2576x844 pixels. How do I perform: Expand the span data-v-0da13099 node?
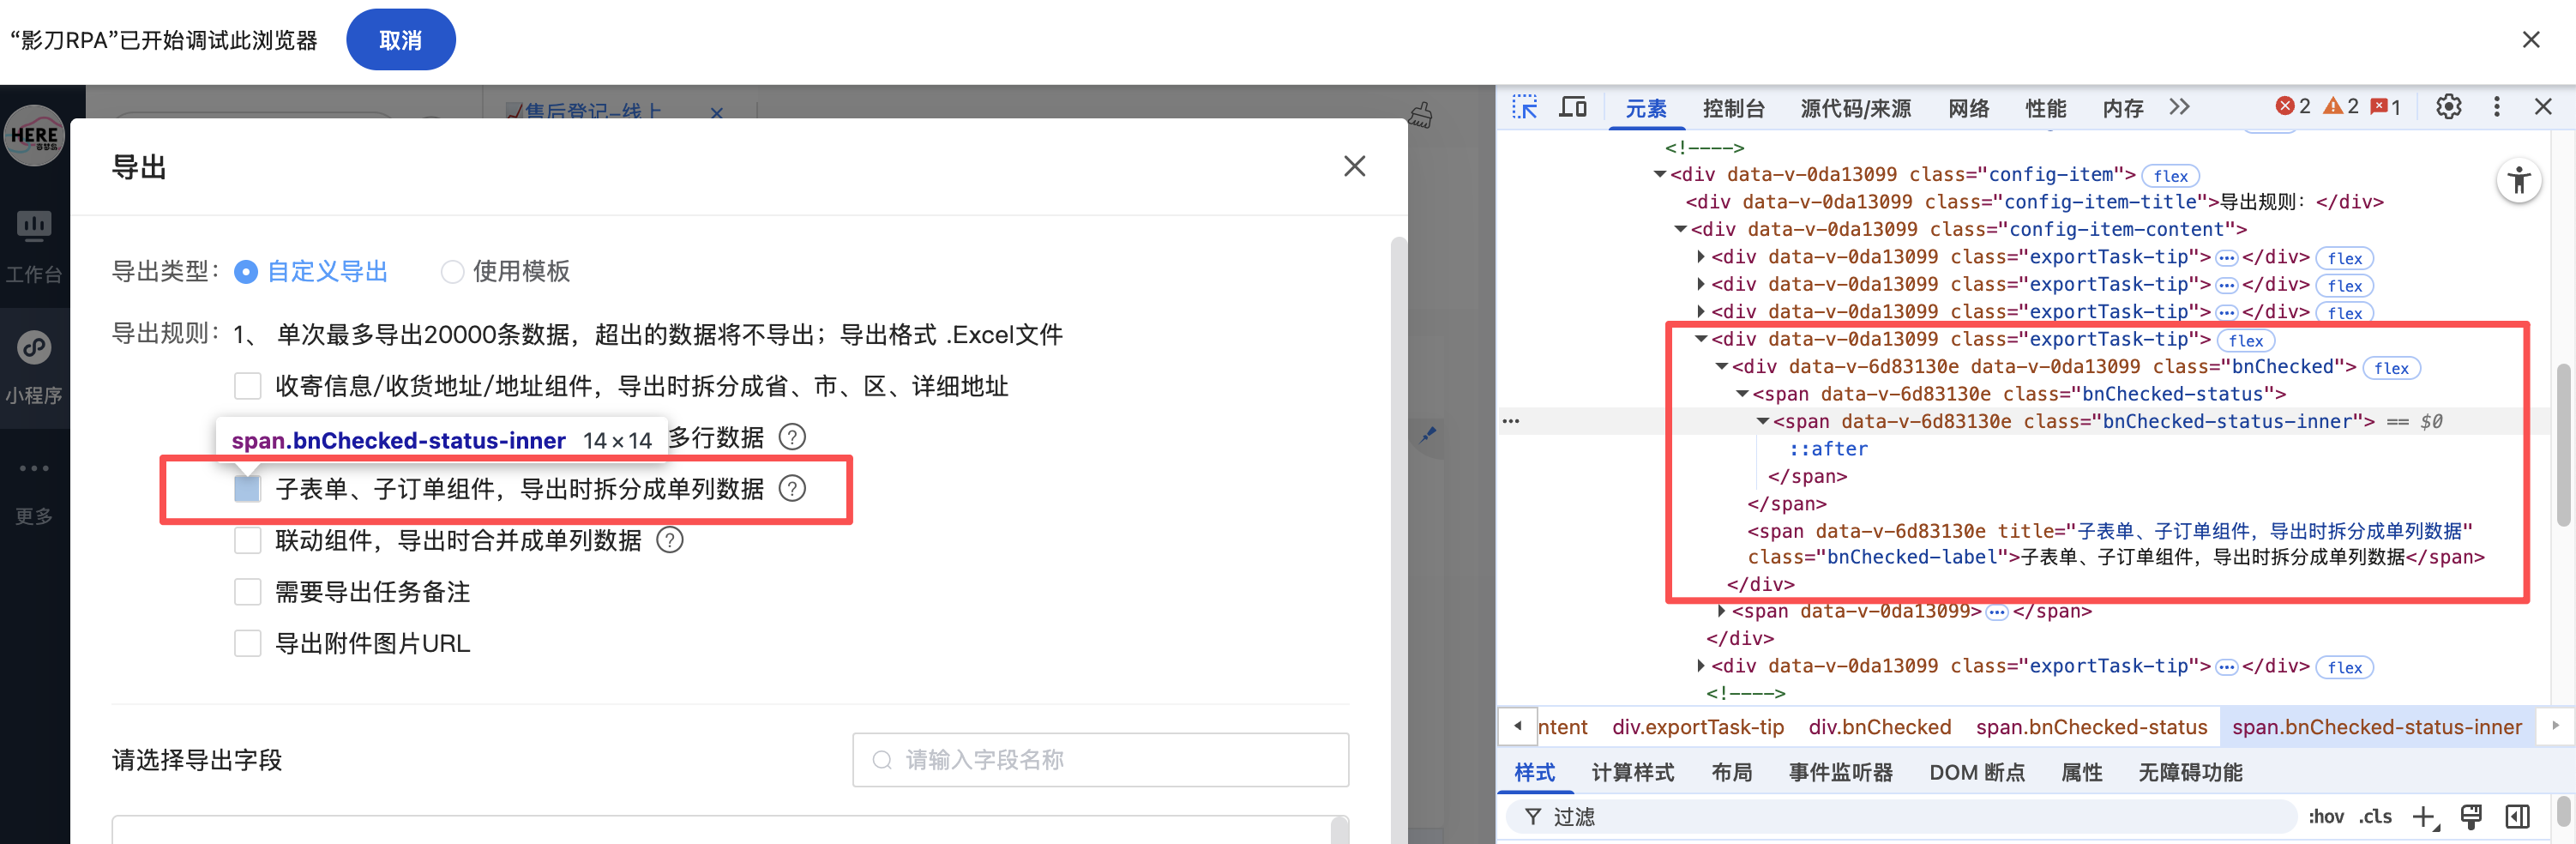(x=1721, y=611)
